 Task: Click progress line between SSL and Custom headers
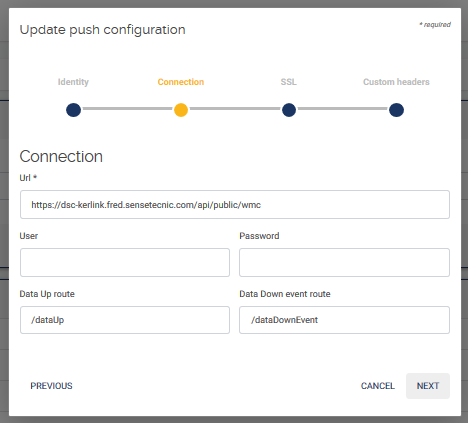pos(343,109)
